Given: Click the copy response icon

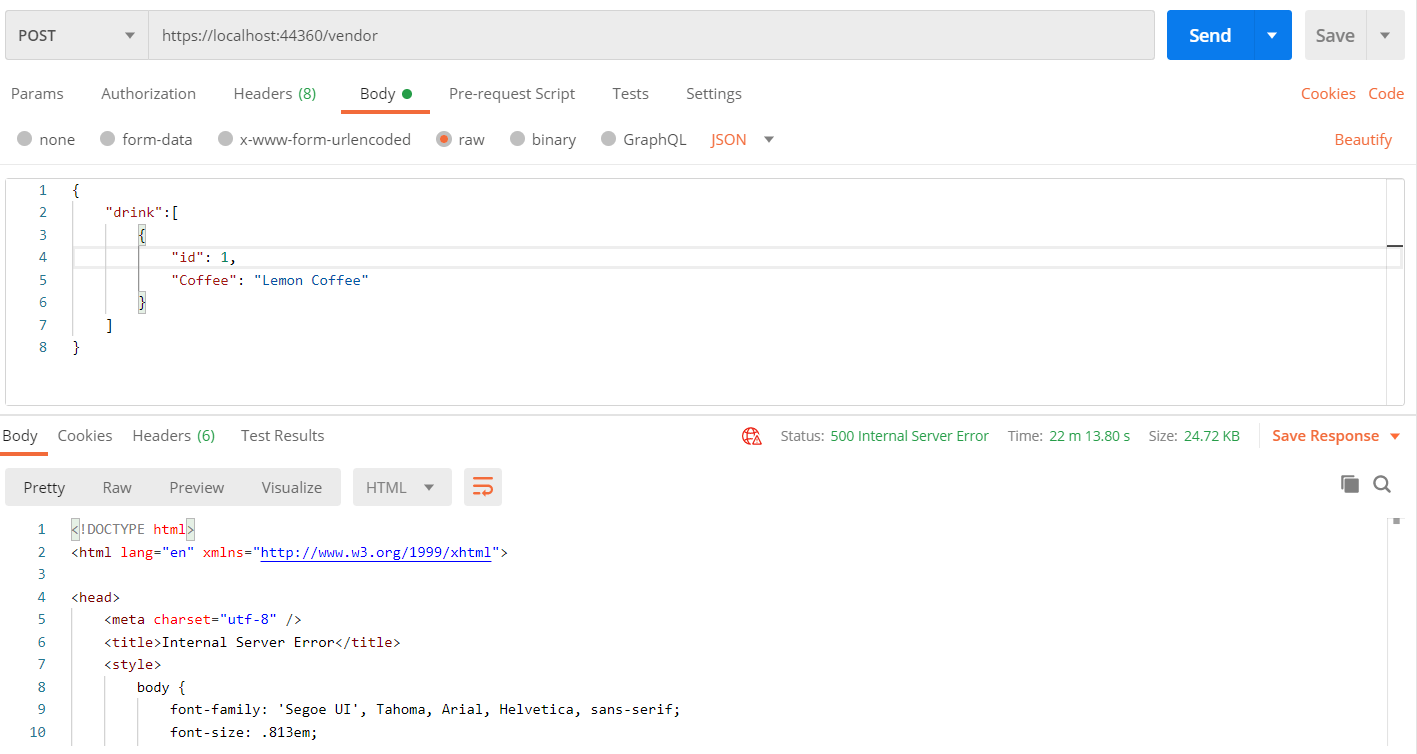Looking at the screenshot, I should click(1349, 483).
